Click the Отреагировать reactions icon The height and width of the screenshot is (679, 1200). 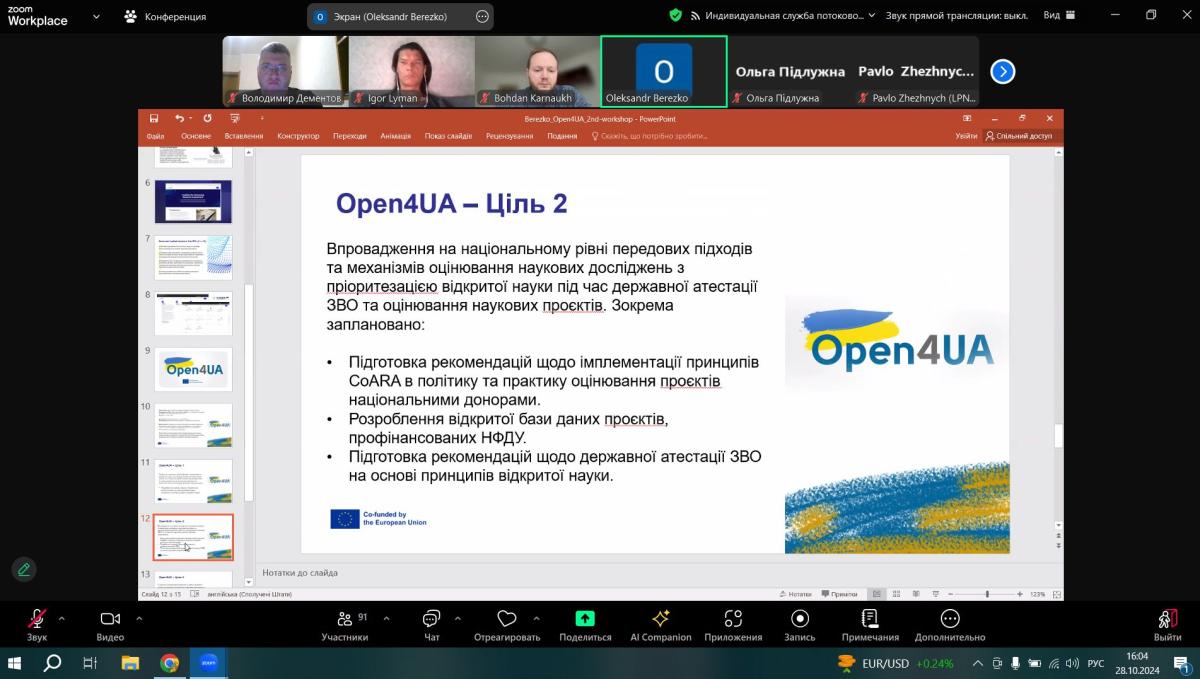[507, 619]
